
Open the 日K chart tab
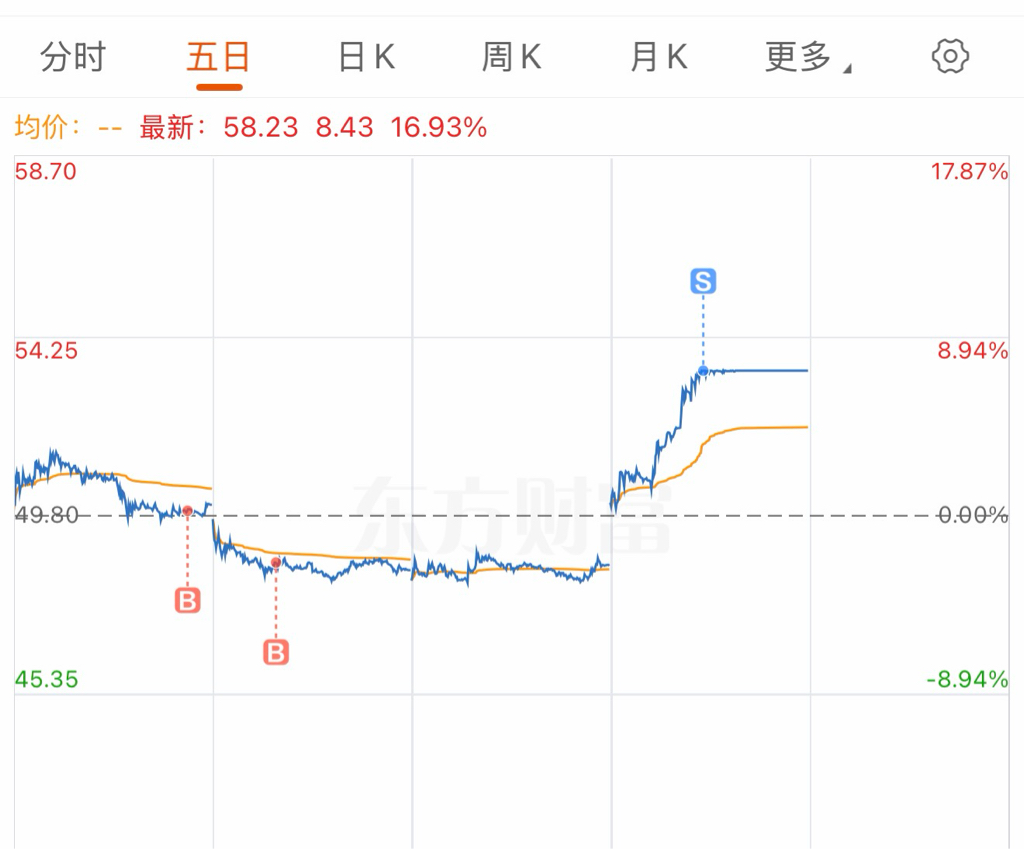pos(366,57)
